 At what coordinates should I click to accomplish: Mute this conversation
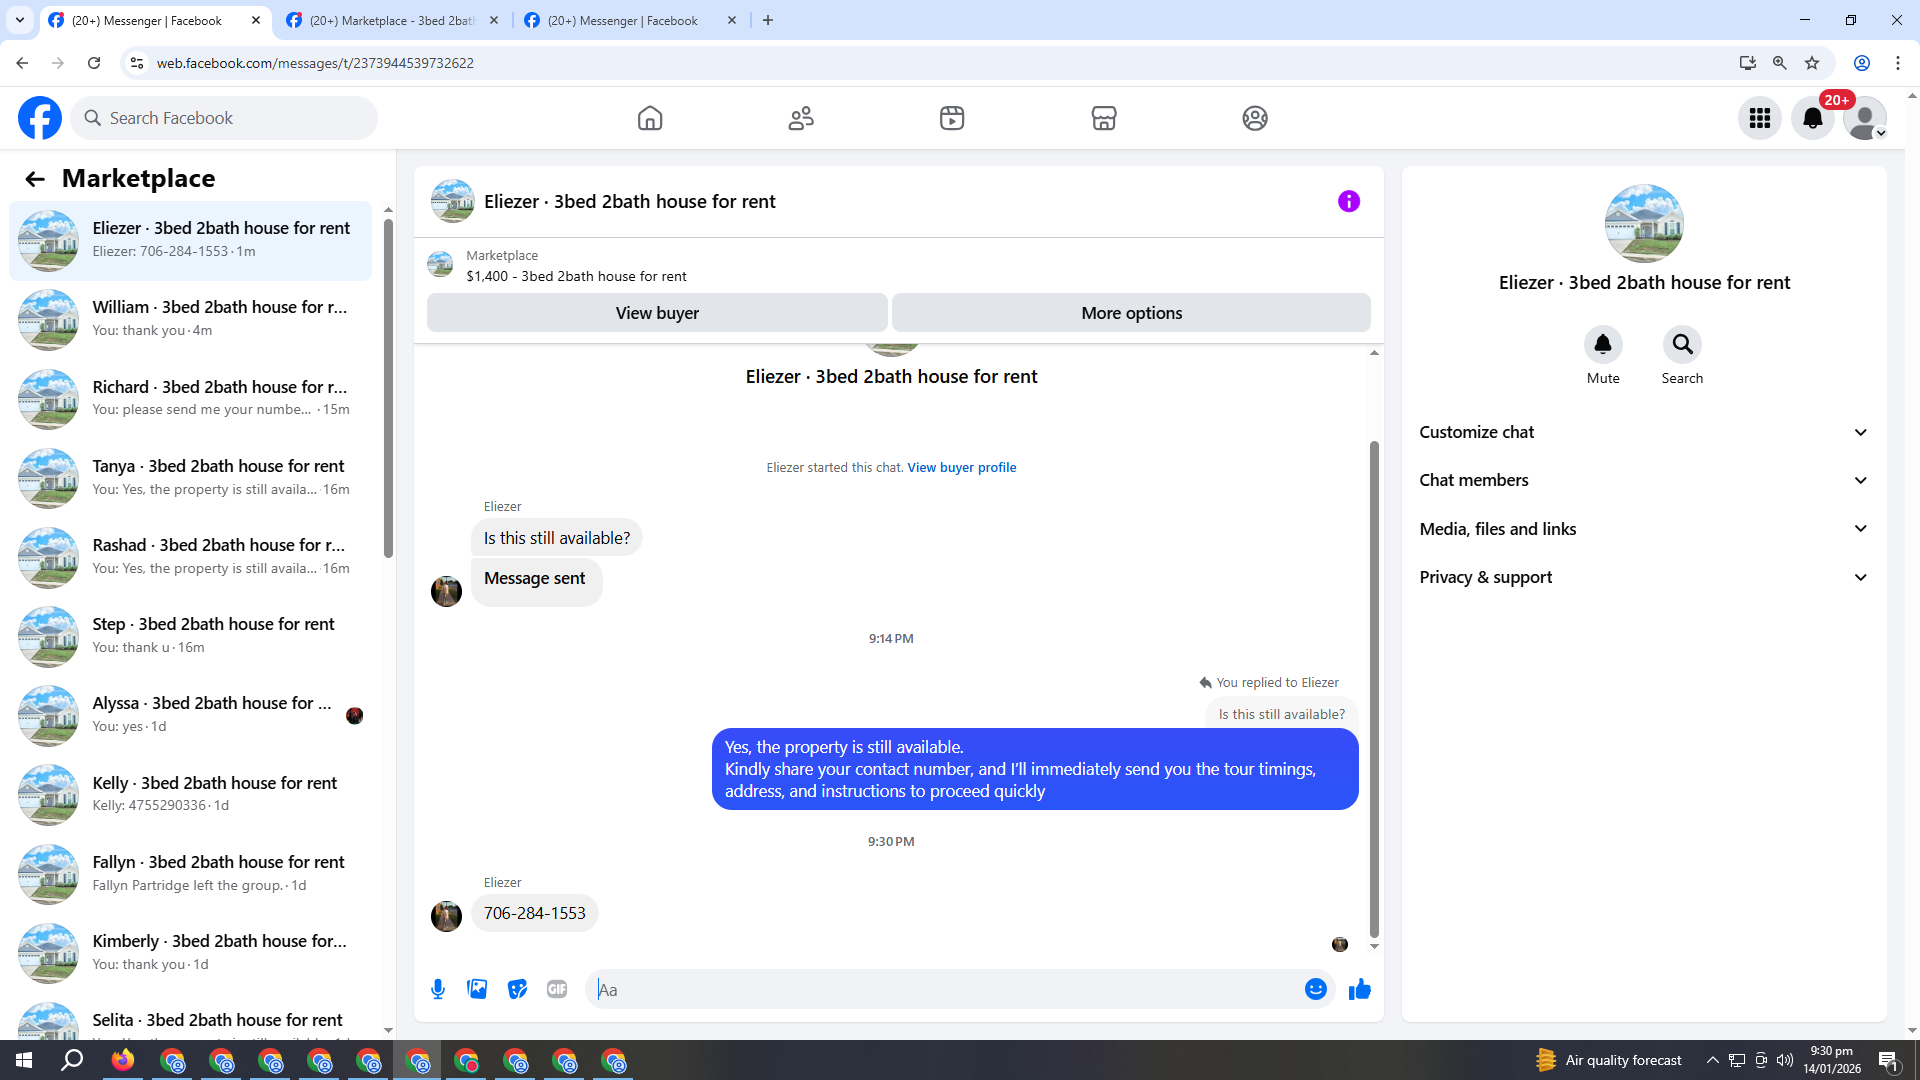tap(1602, 345)
